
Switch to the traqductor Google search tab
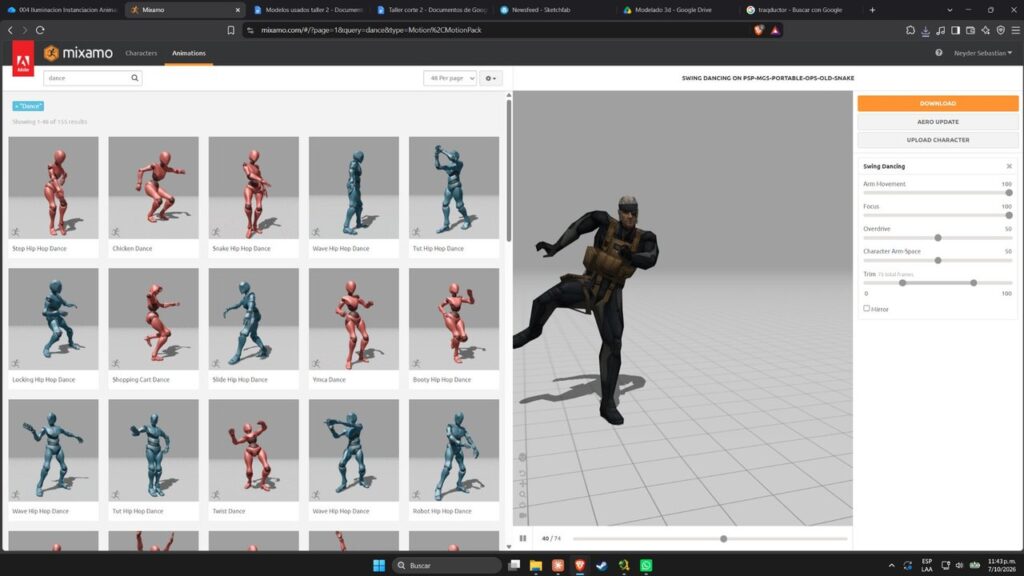click(799, 10)
